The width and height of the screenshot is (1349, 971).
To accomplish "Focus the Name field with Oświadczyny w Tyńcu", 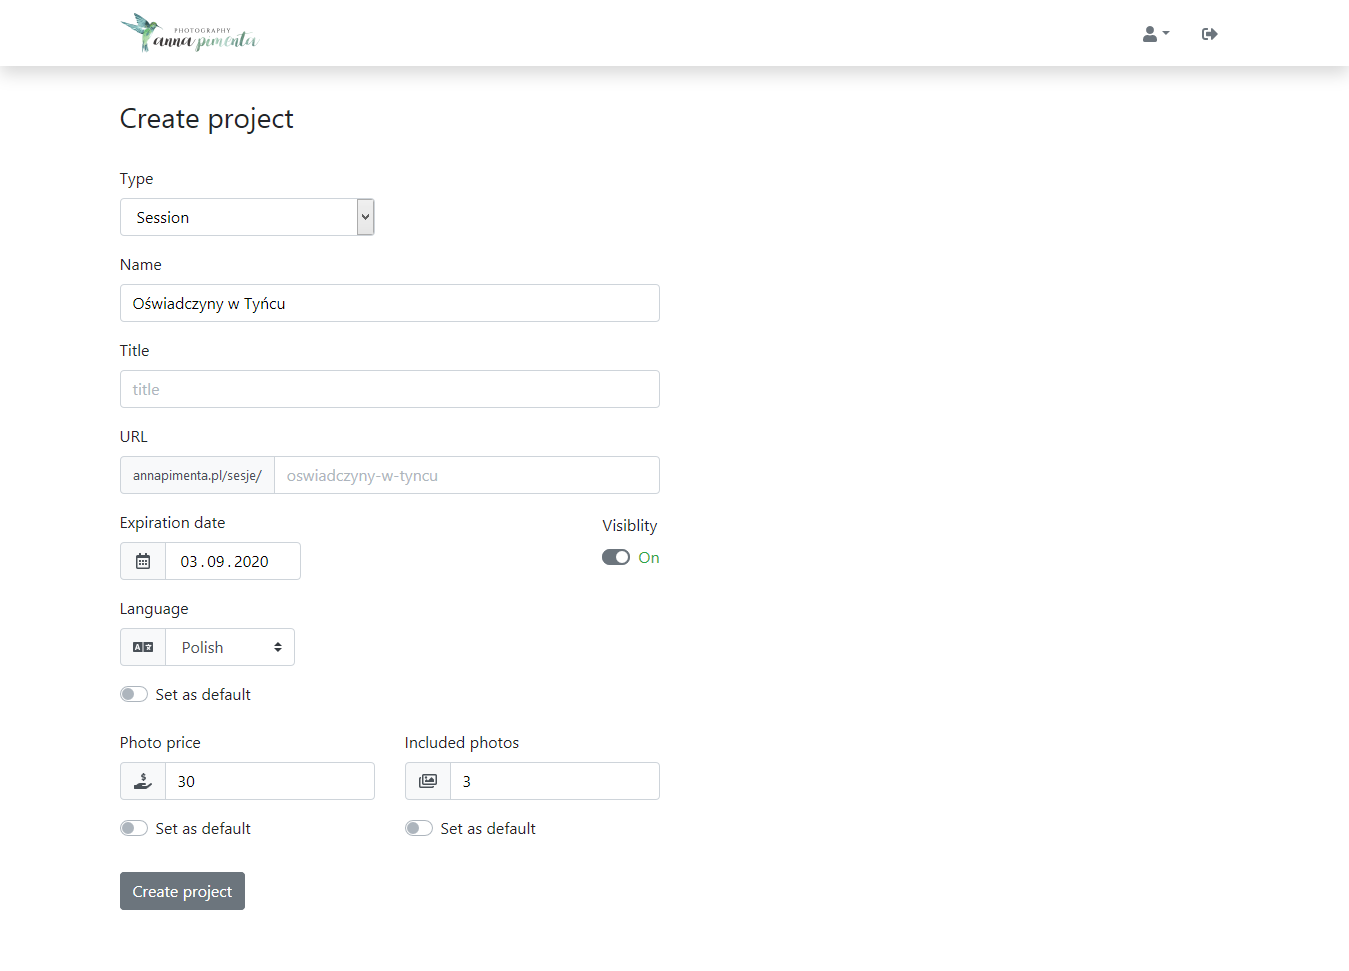I will click(x=390, y=303).
